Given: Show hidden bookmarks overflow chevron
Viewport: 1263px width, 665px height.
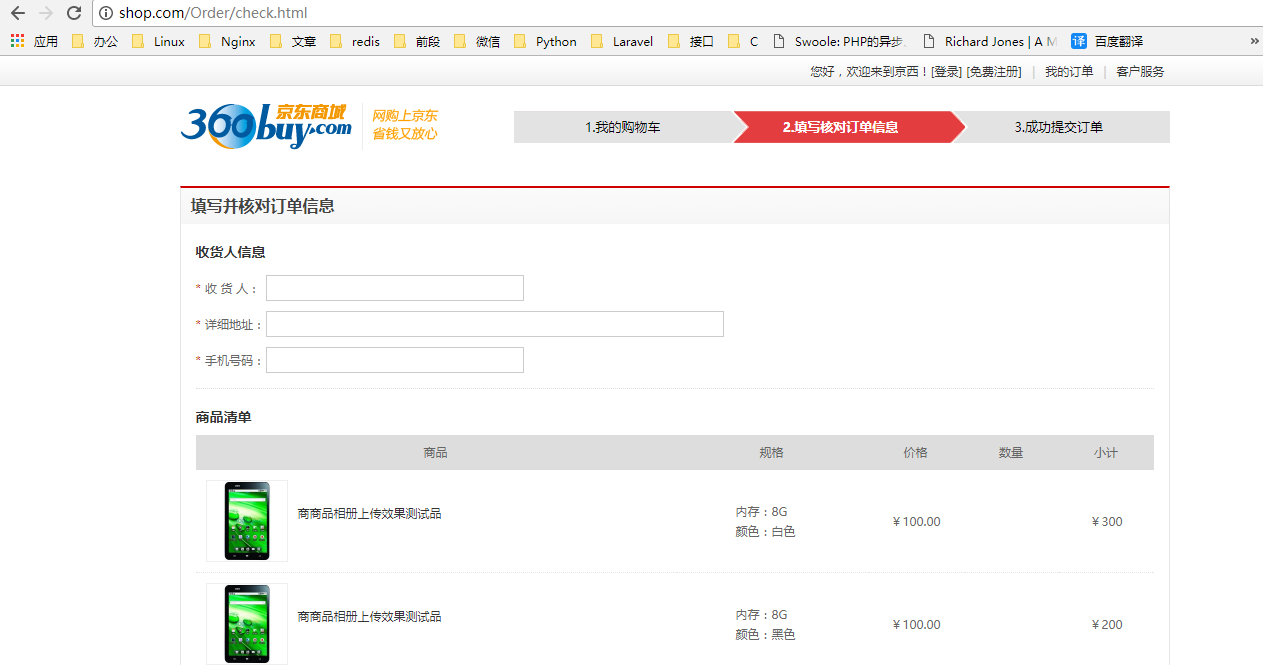Looking at the screenshot, I should [1254, 41].
